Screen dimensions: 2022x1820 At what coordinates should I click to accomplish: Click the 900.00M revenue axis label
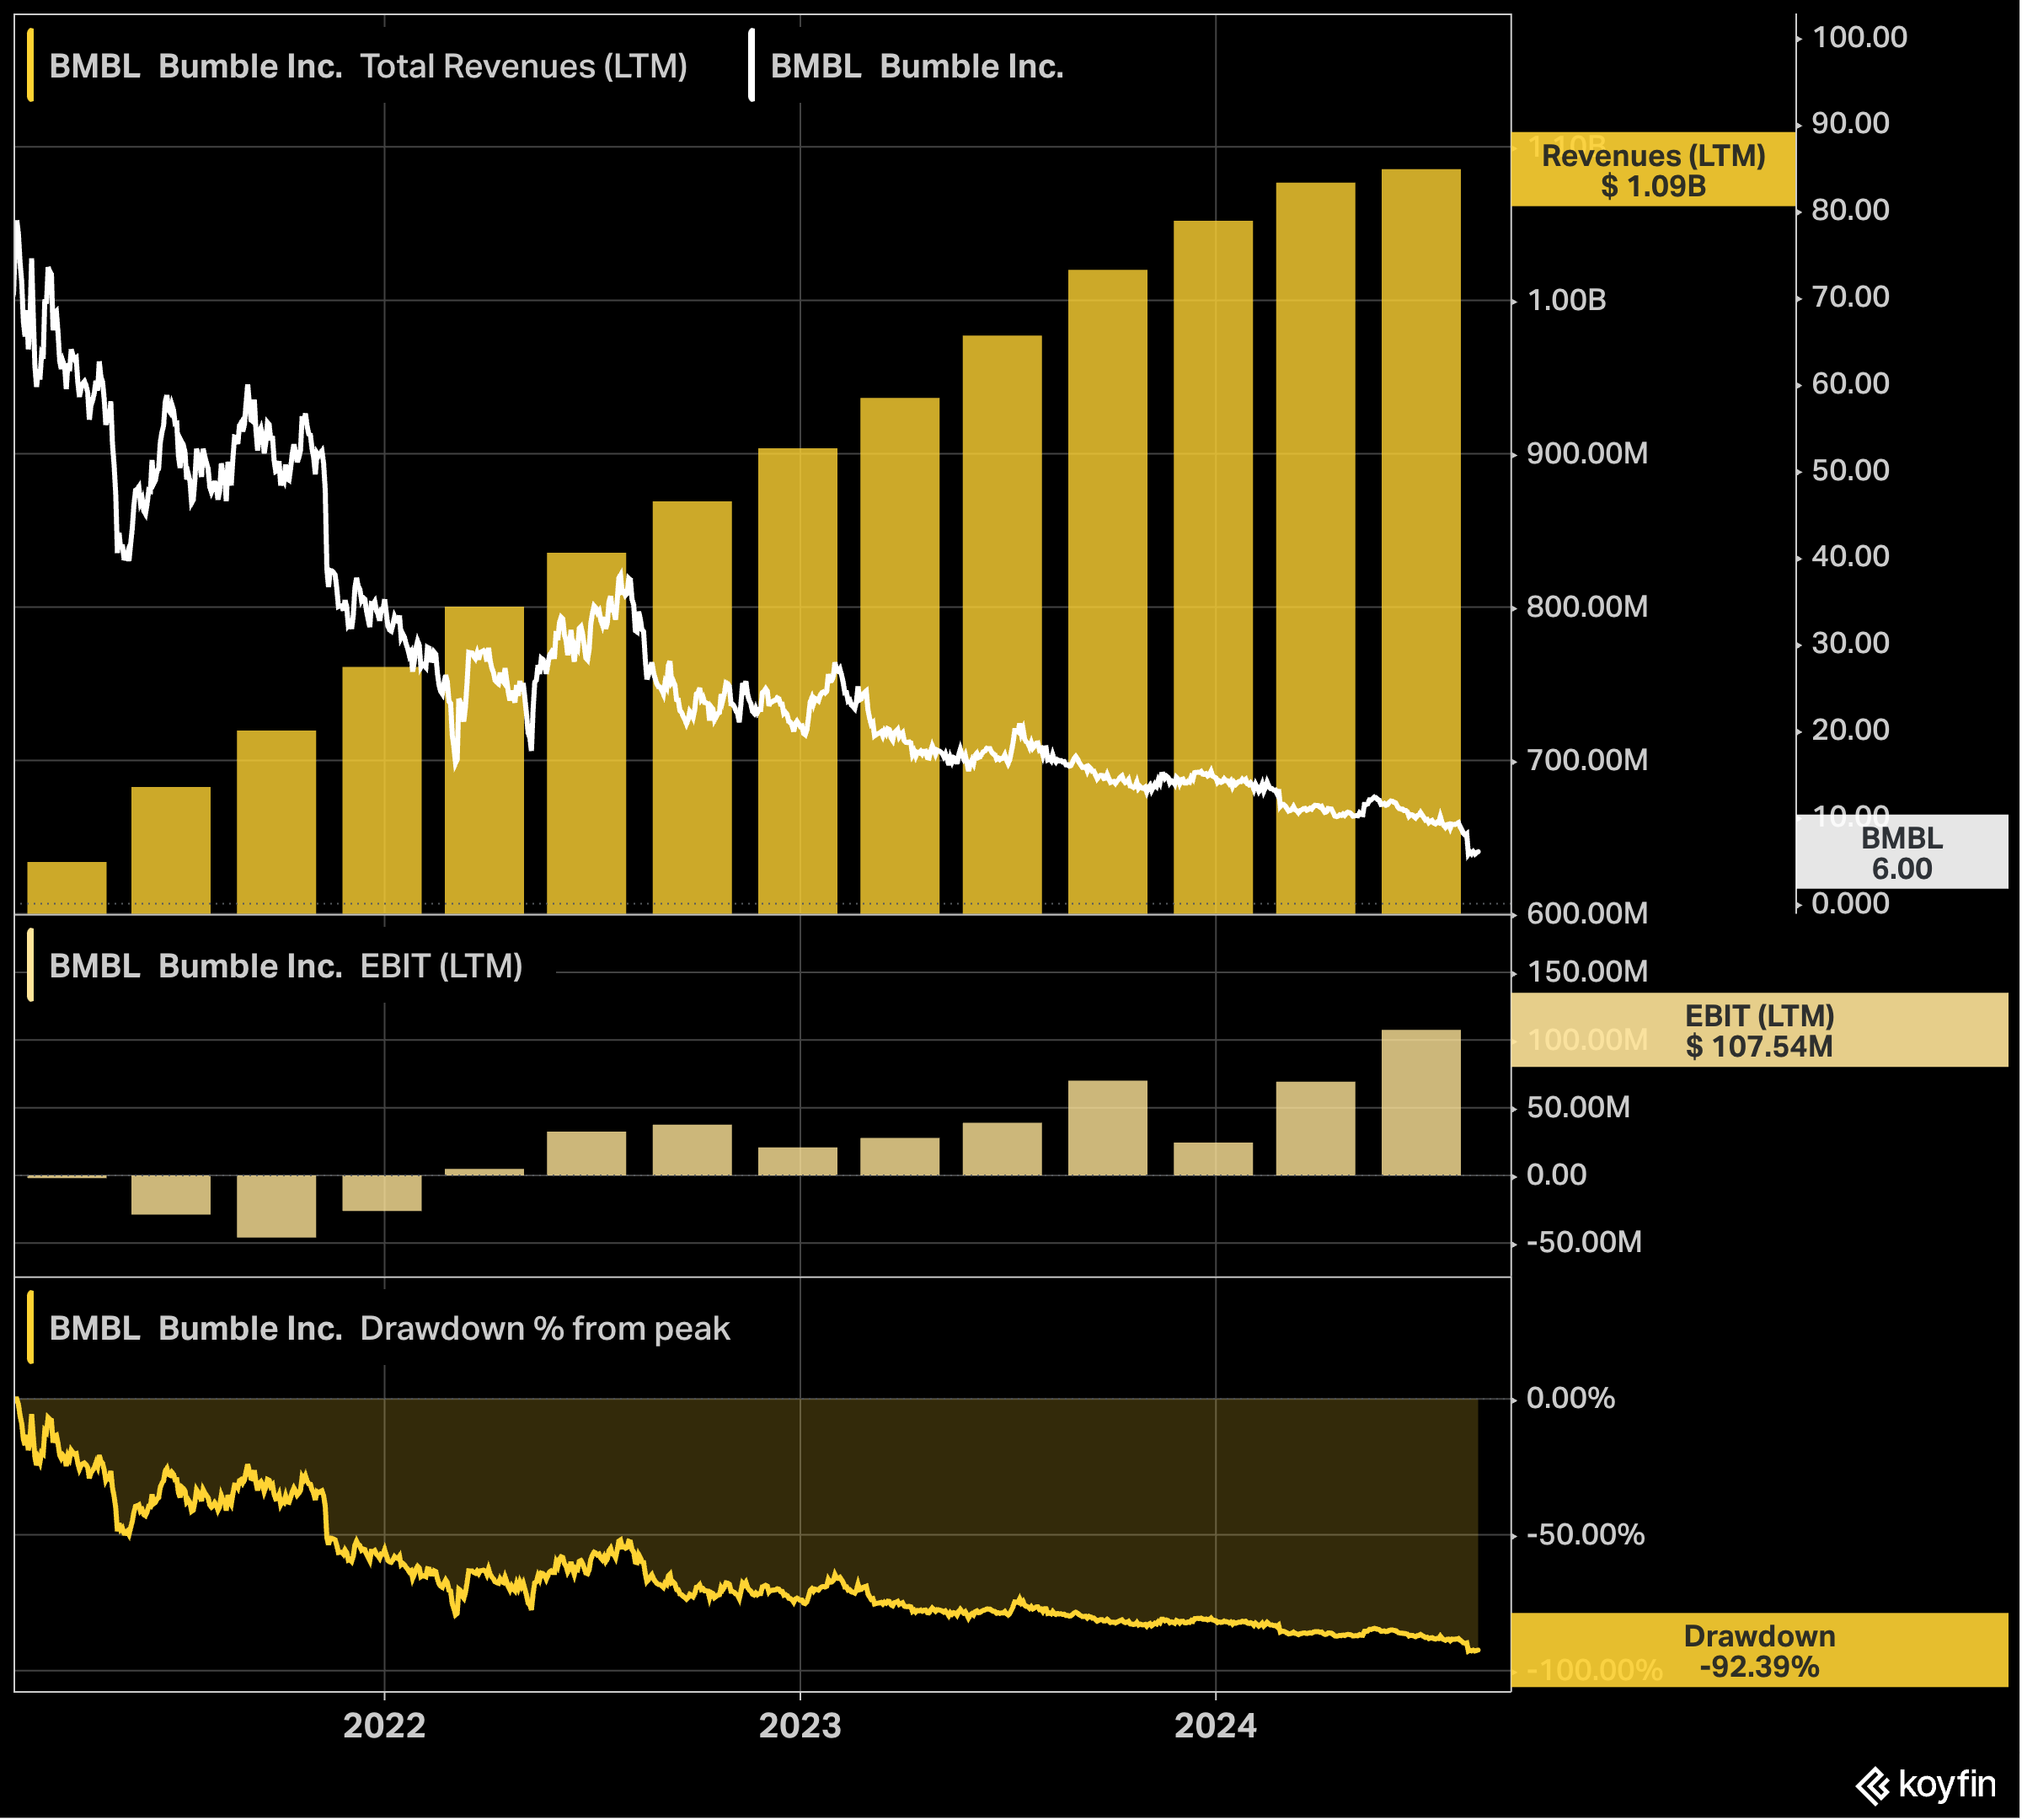pyautogui.click(x=1588, y=454)
